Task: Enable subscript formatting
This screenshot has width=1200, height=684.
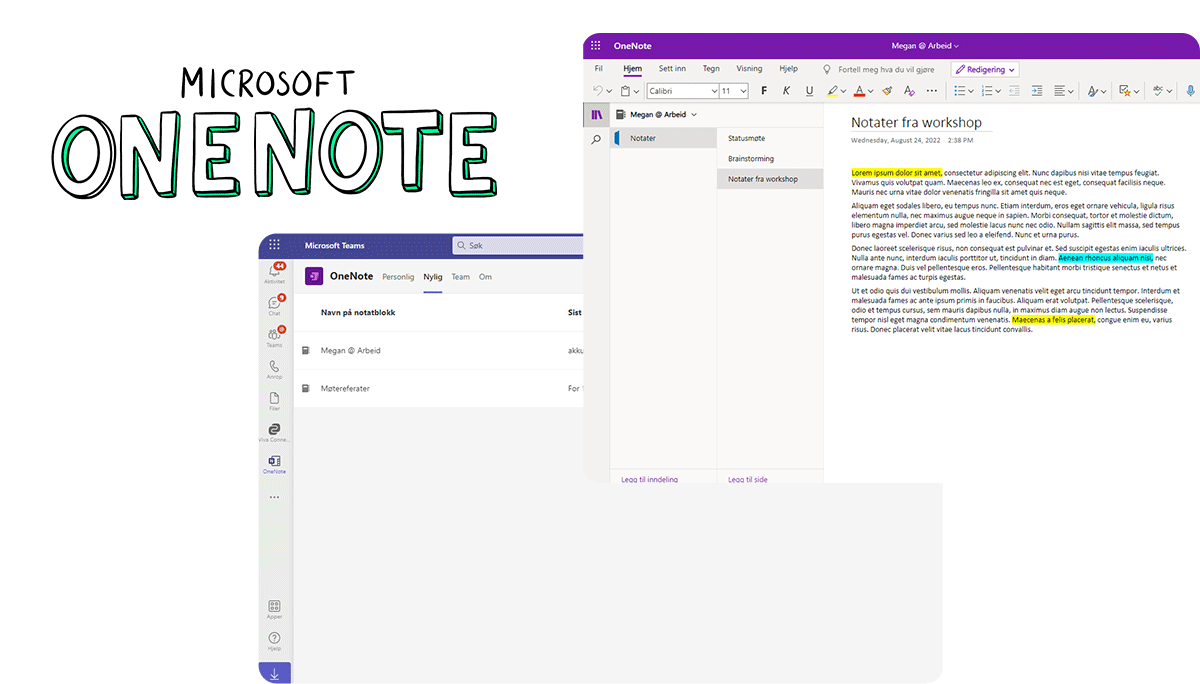Action: [932, 91]
